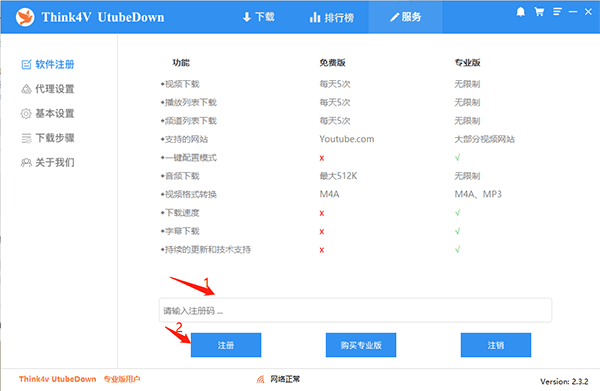Click the 持续的更新和技术支持 feature row
This screenshot has width=600, height=391.
(206, 249)
